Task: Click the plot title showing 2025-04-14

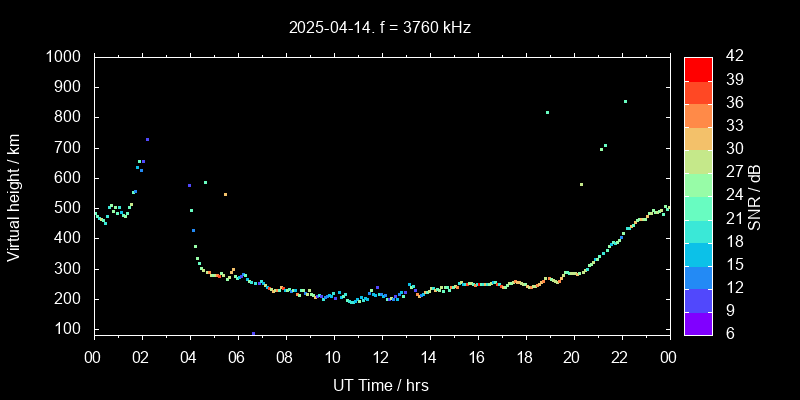Action: 380,28
